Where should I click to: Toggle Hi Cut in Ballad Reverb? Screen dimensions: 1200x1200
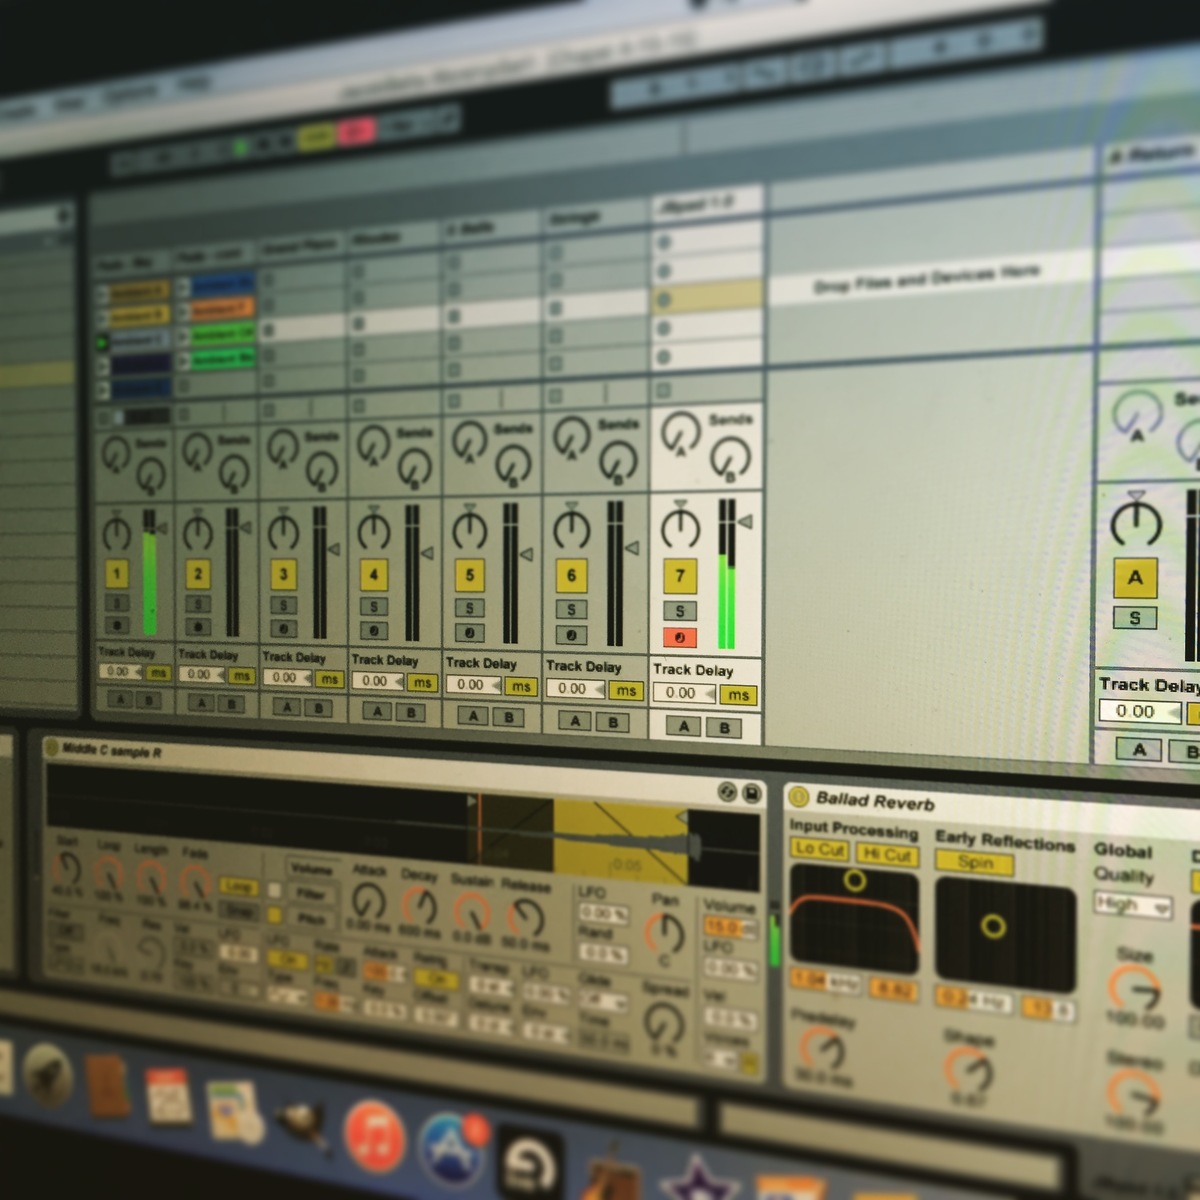click(886, 854)
